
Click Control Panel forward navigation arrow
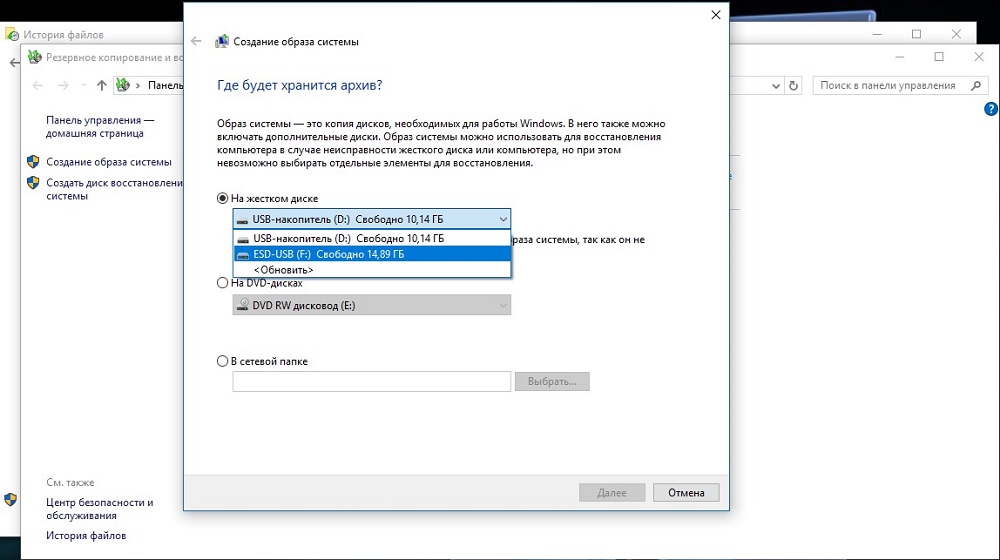[63, 85]
